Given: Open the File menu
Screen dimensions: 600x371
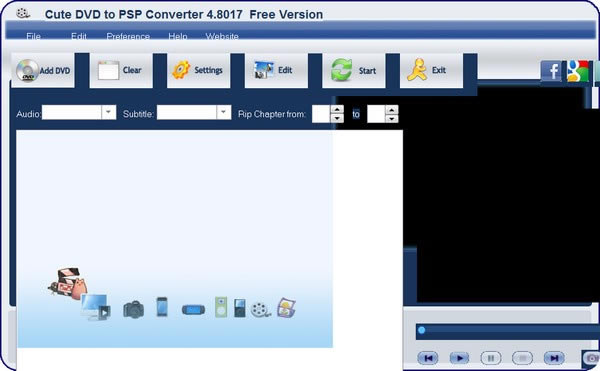Looking at the screenshot, I should (33, 36).
